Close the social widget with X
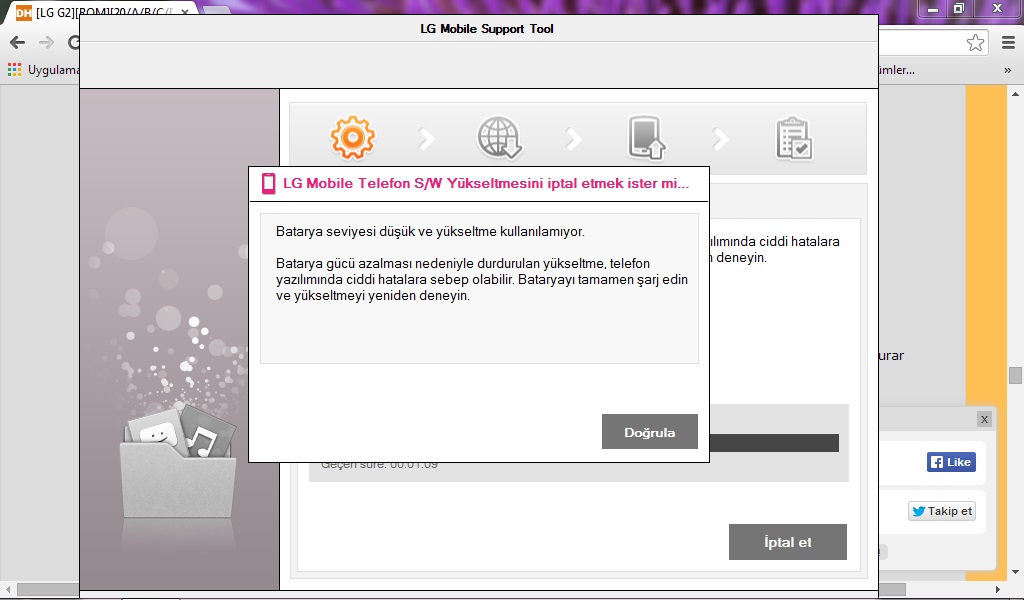1024x600 pixels. pyautogui.click(x=984, y=419)
